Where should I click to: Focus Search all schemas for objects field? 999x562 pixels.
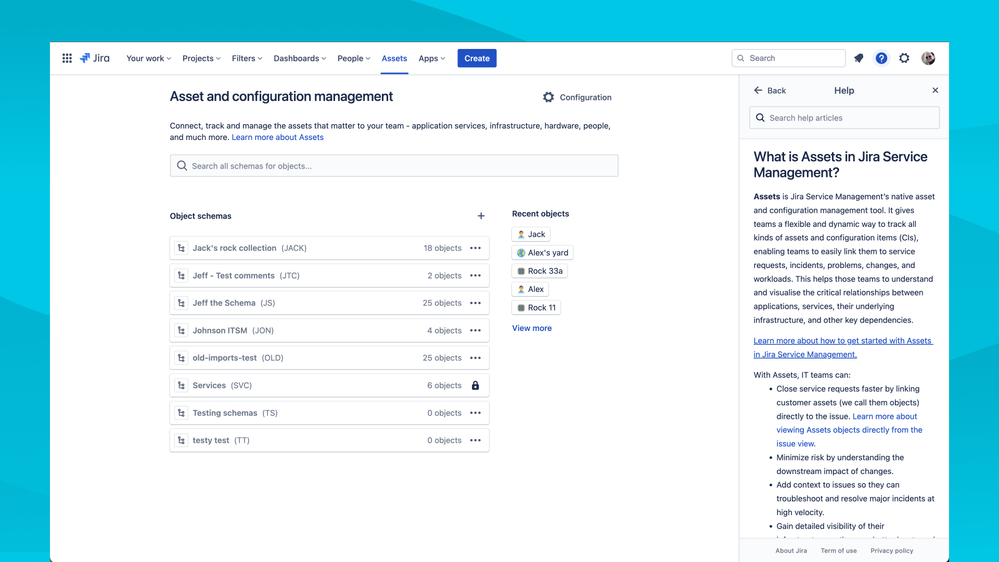pos(394,166)
